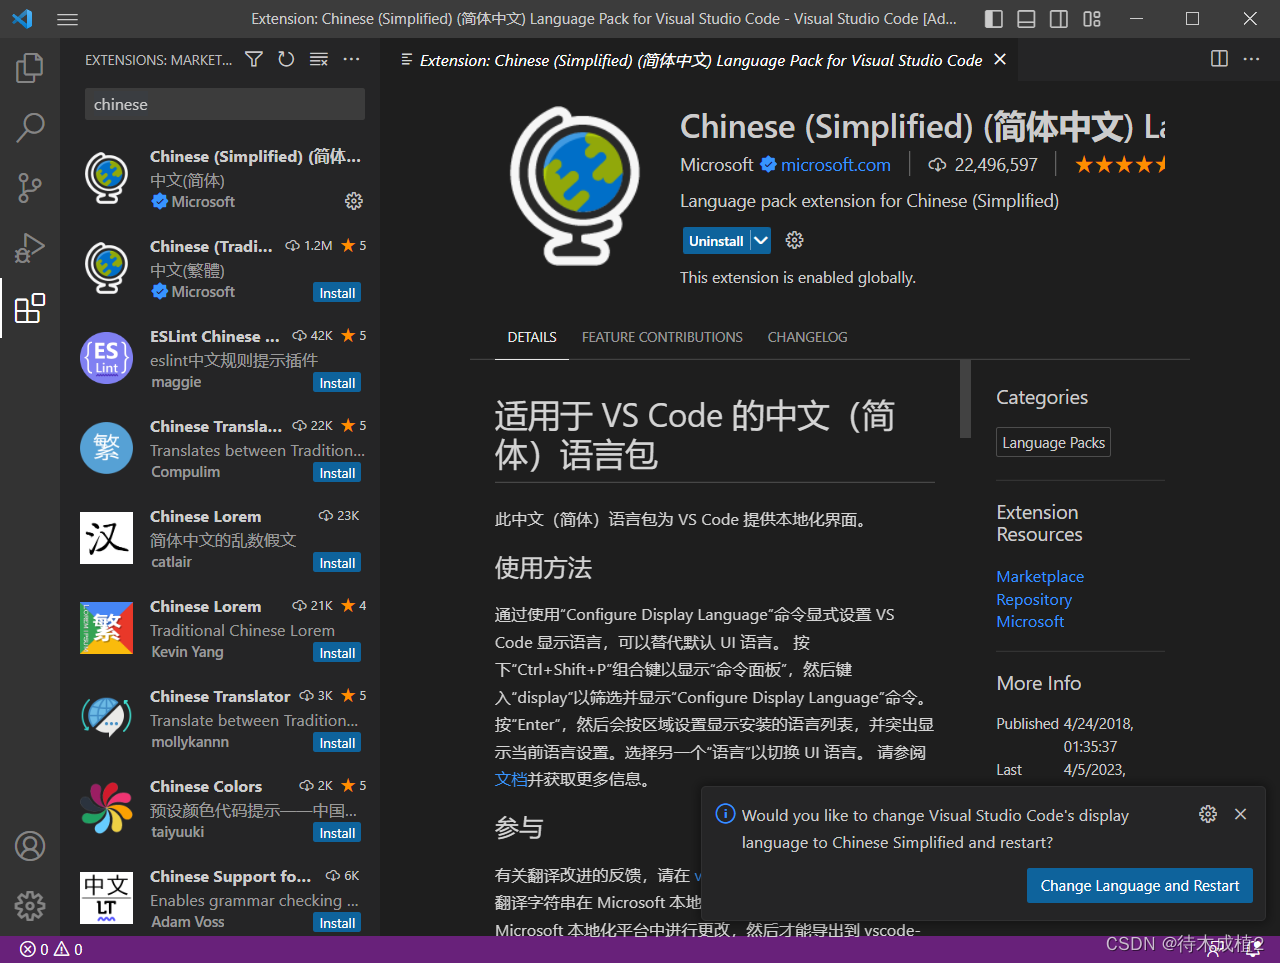Select the Extensions view icon

pyautogui.click(x=30, y=308)
